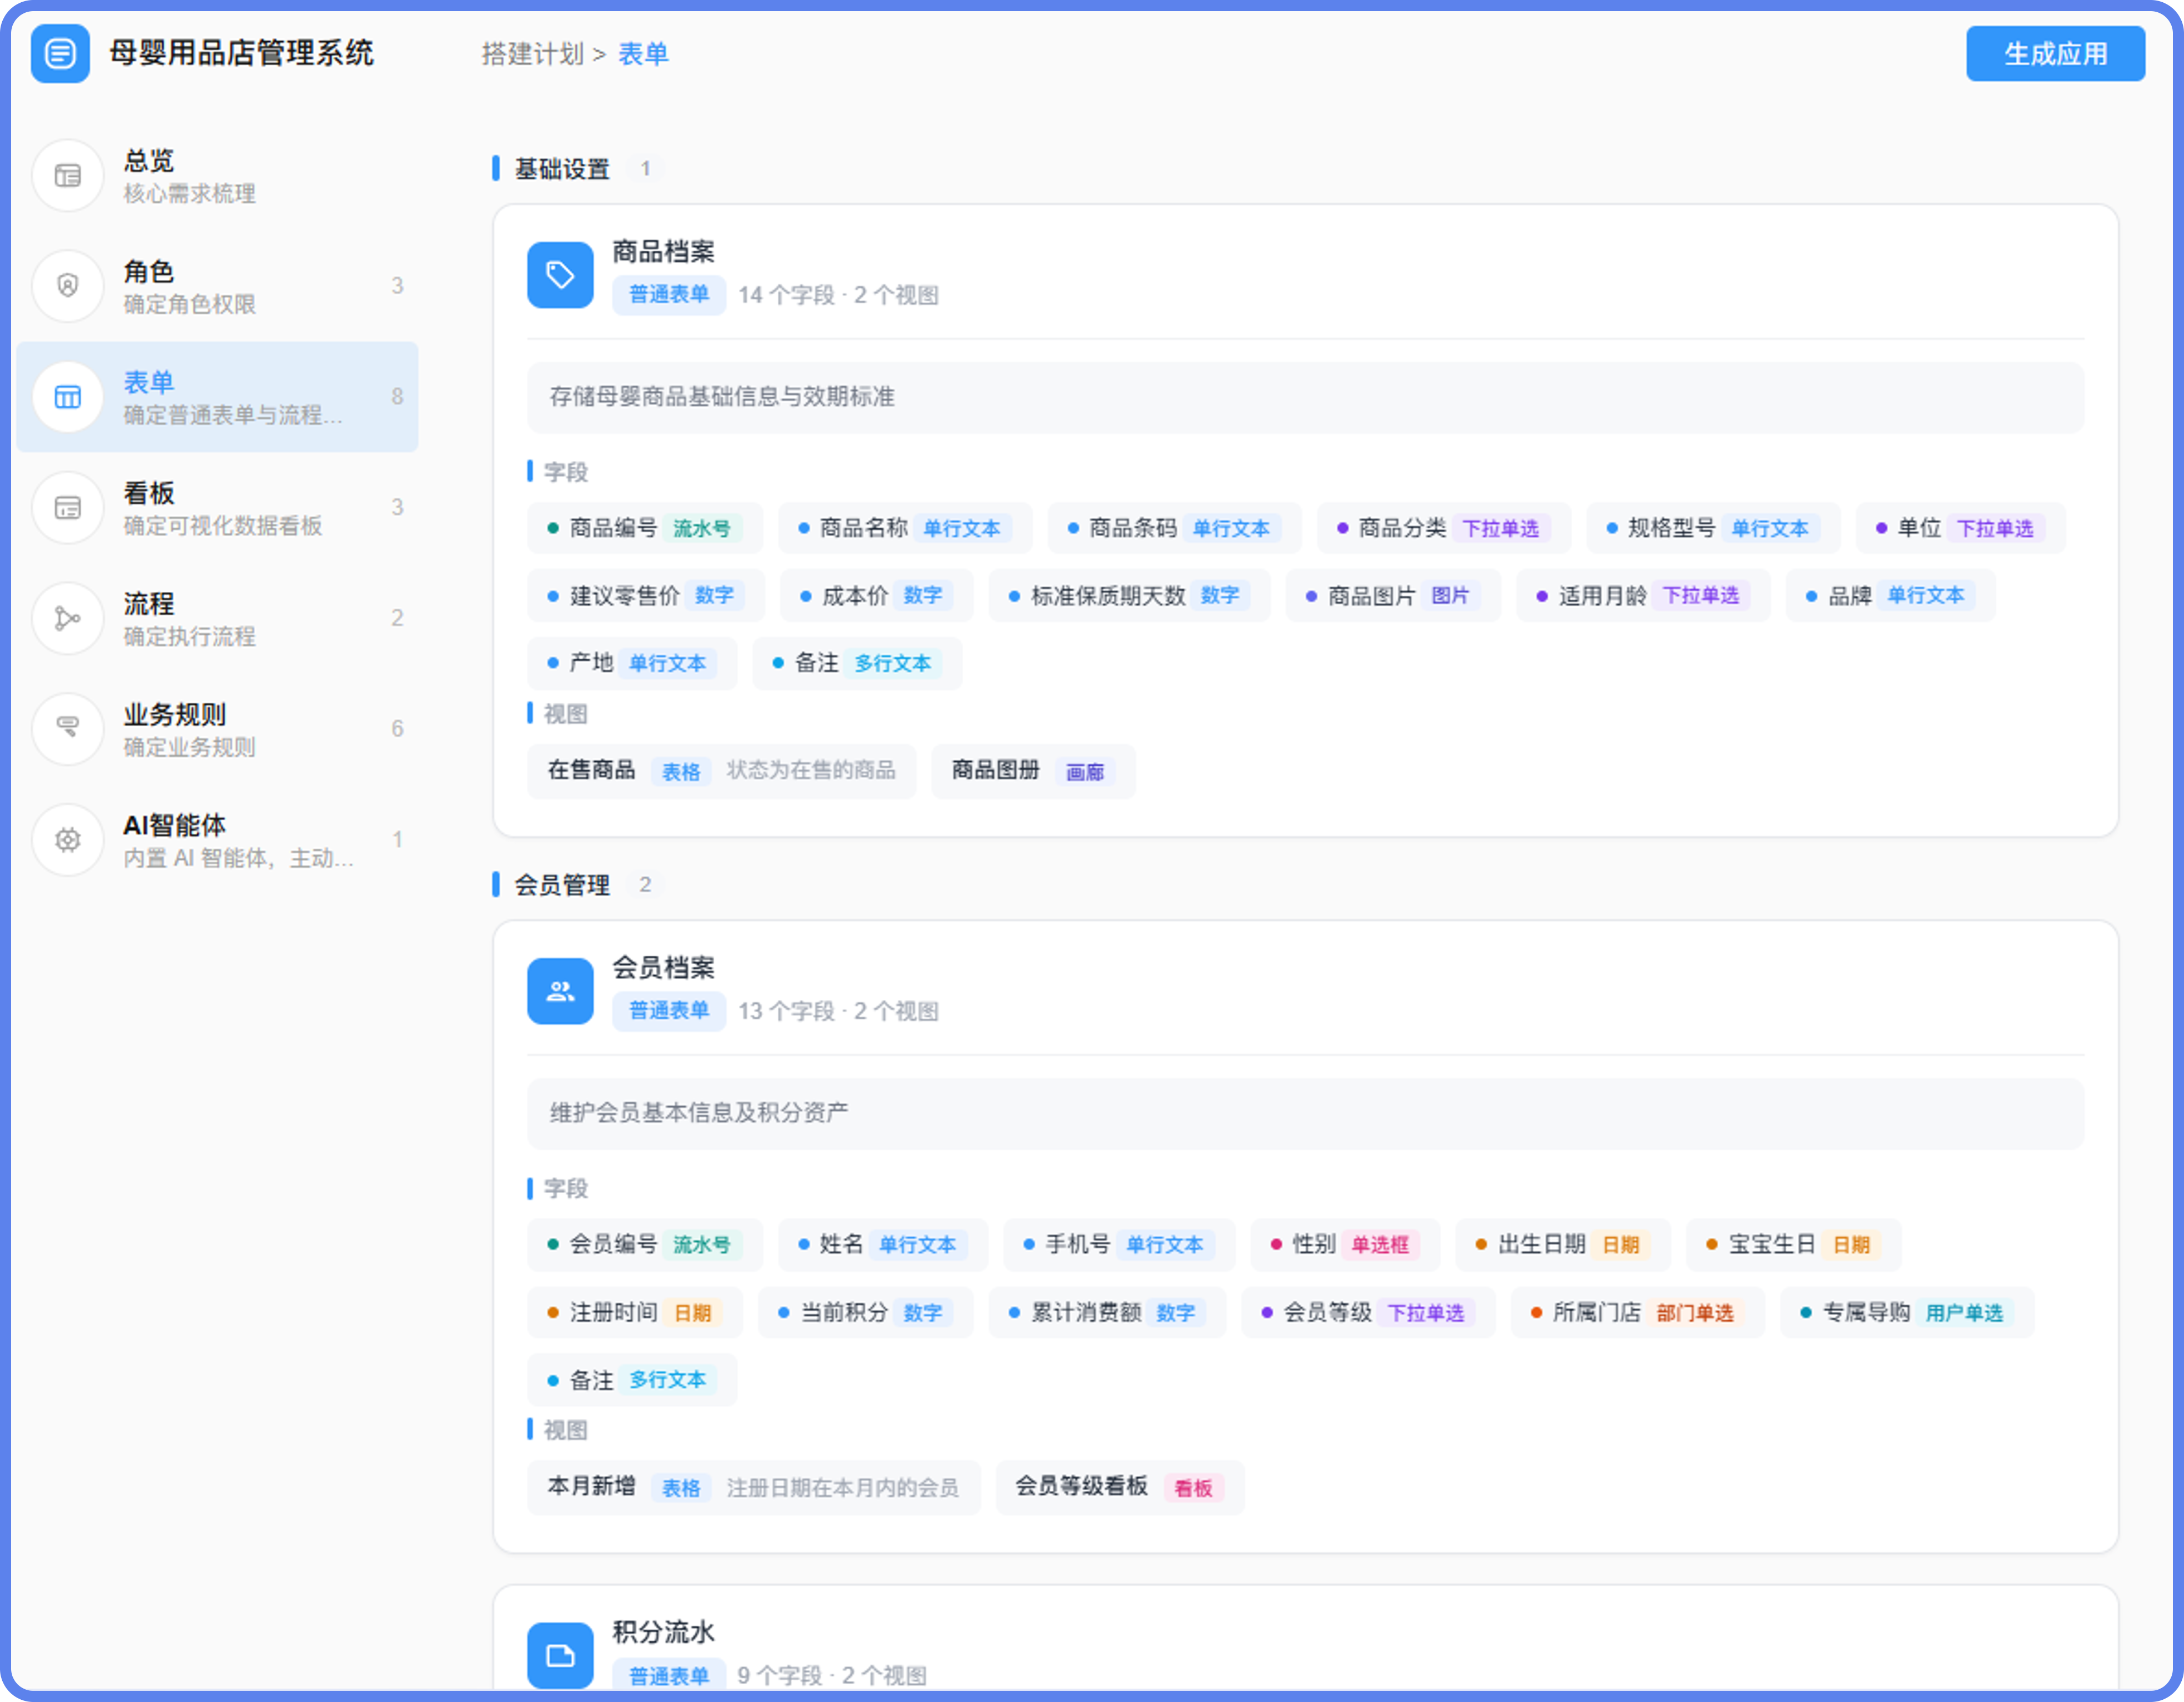Open 业务规则 section label
Image resolution: width=2184 pixels, height=1702 pixels.
(x=175, y=714)
